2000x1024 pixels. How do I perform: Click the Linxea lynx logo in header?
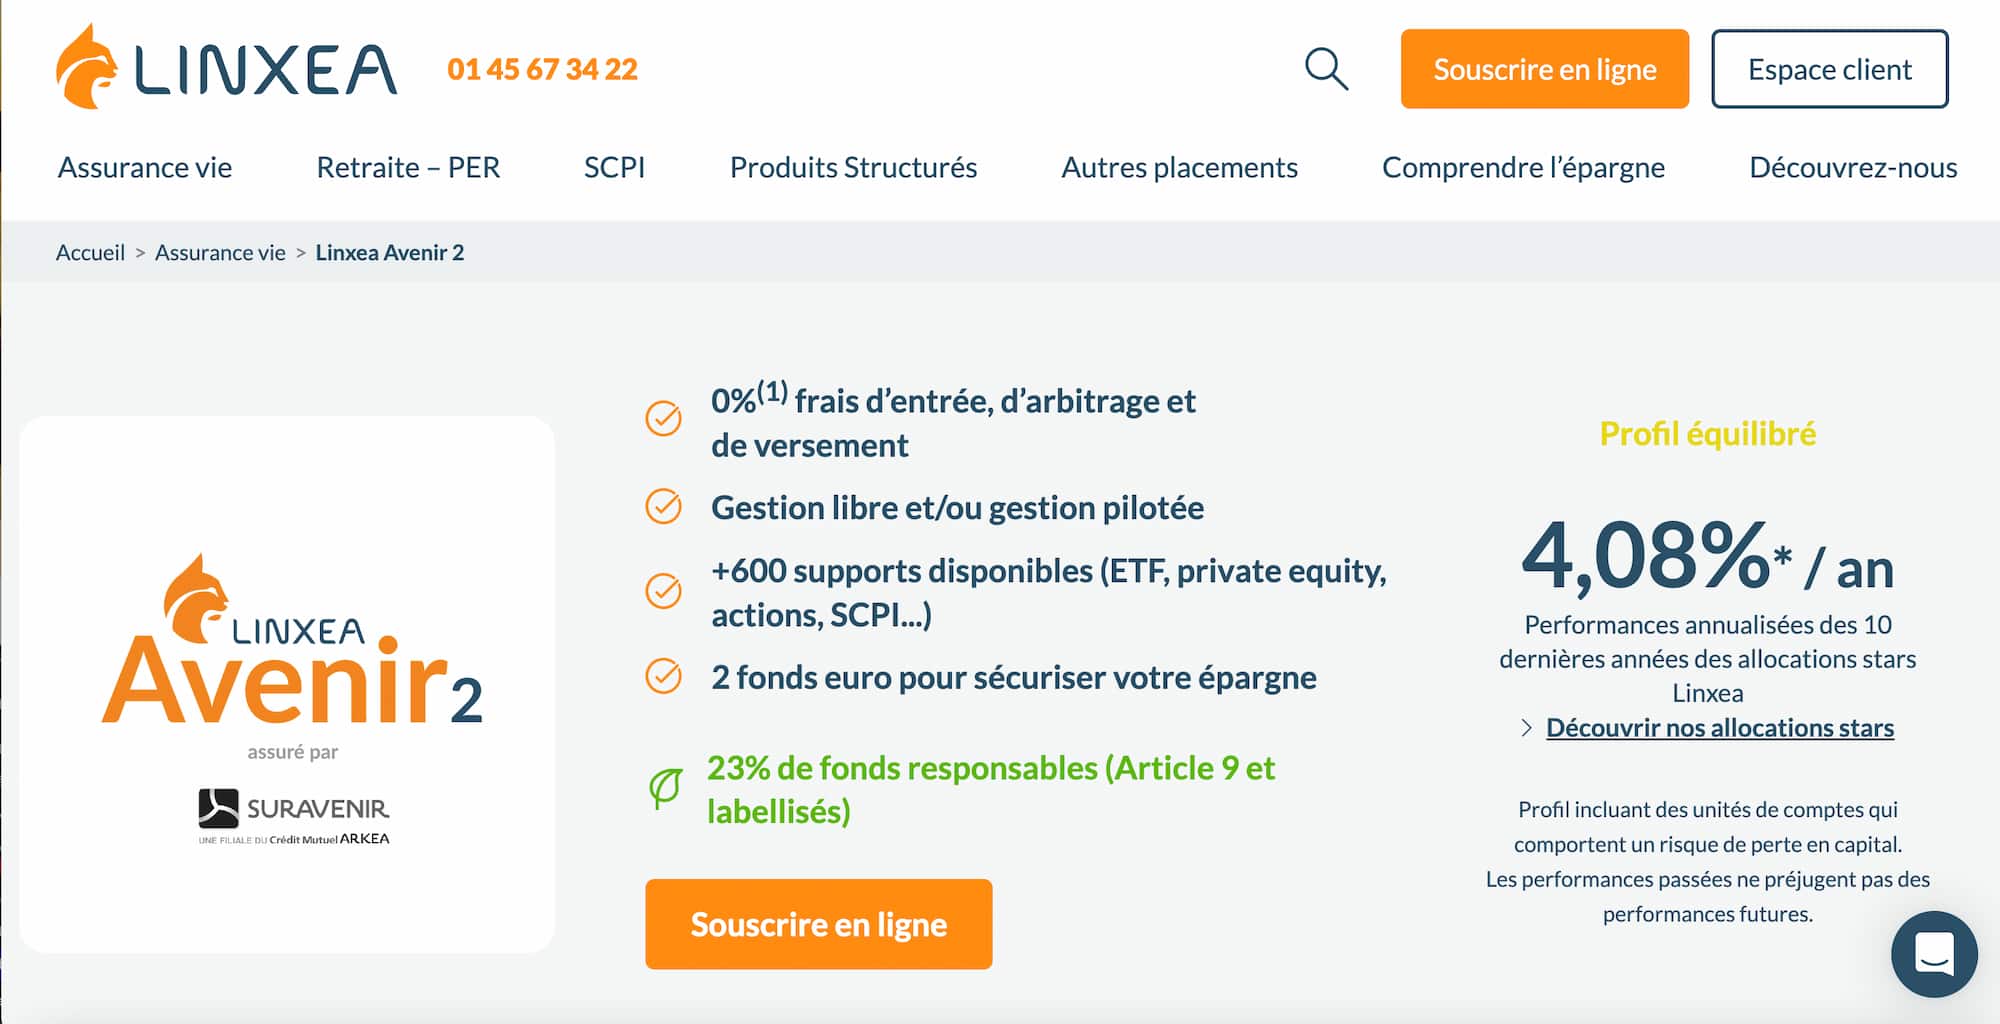click(x=226, y=67)
